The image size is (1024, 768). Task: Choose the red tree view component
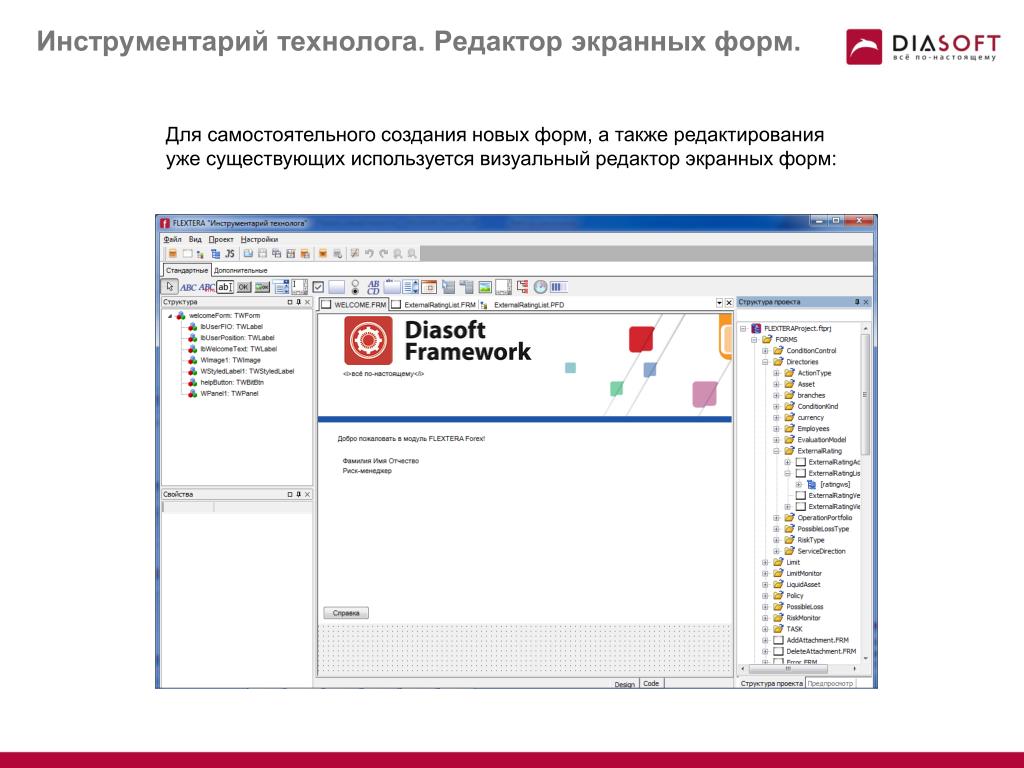click(522, 287)
